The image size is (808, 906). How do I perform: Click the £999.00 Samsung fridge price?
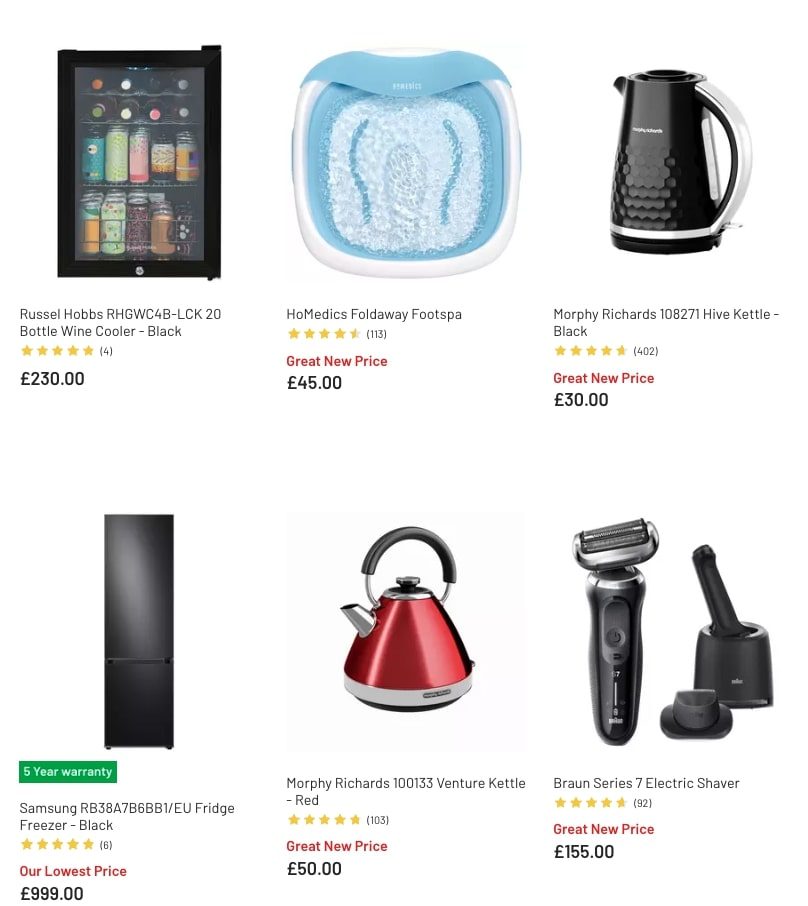(52, 893)
